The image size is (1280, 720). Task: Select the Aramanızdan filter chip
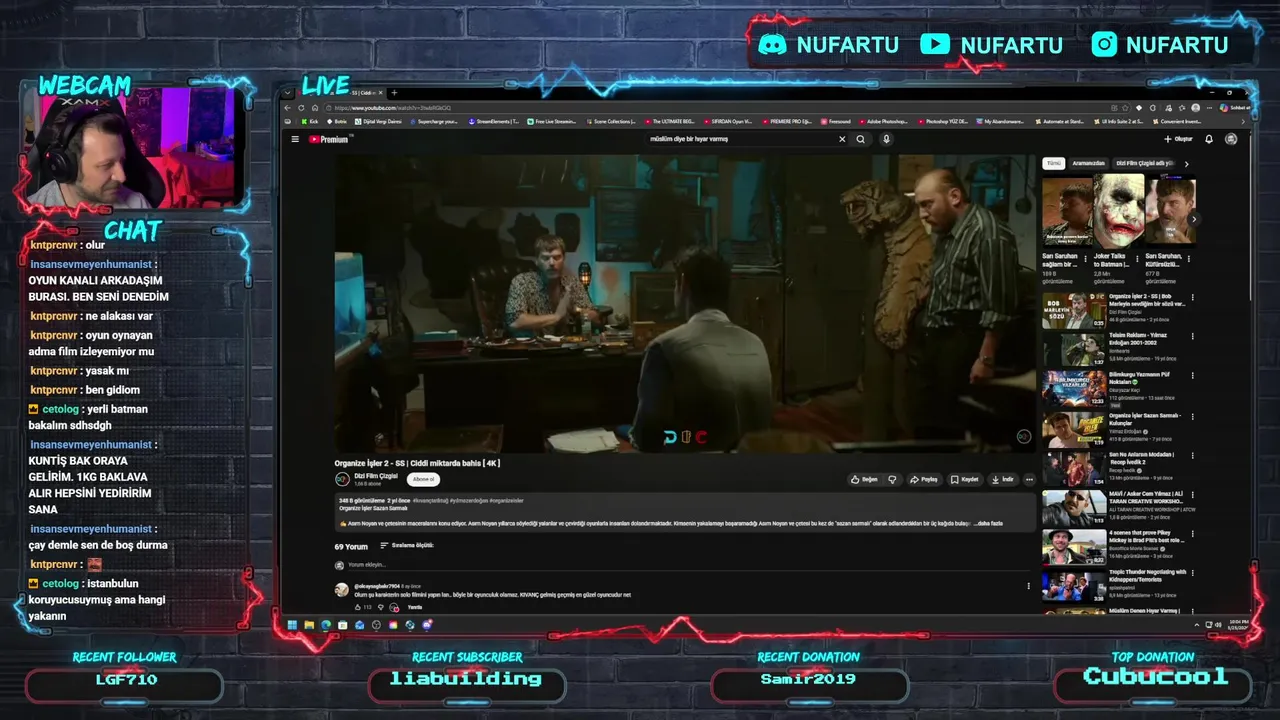coord(1088,163)
